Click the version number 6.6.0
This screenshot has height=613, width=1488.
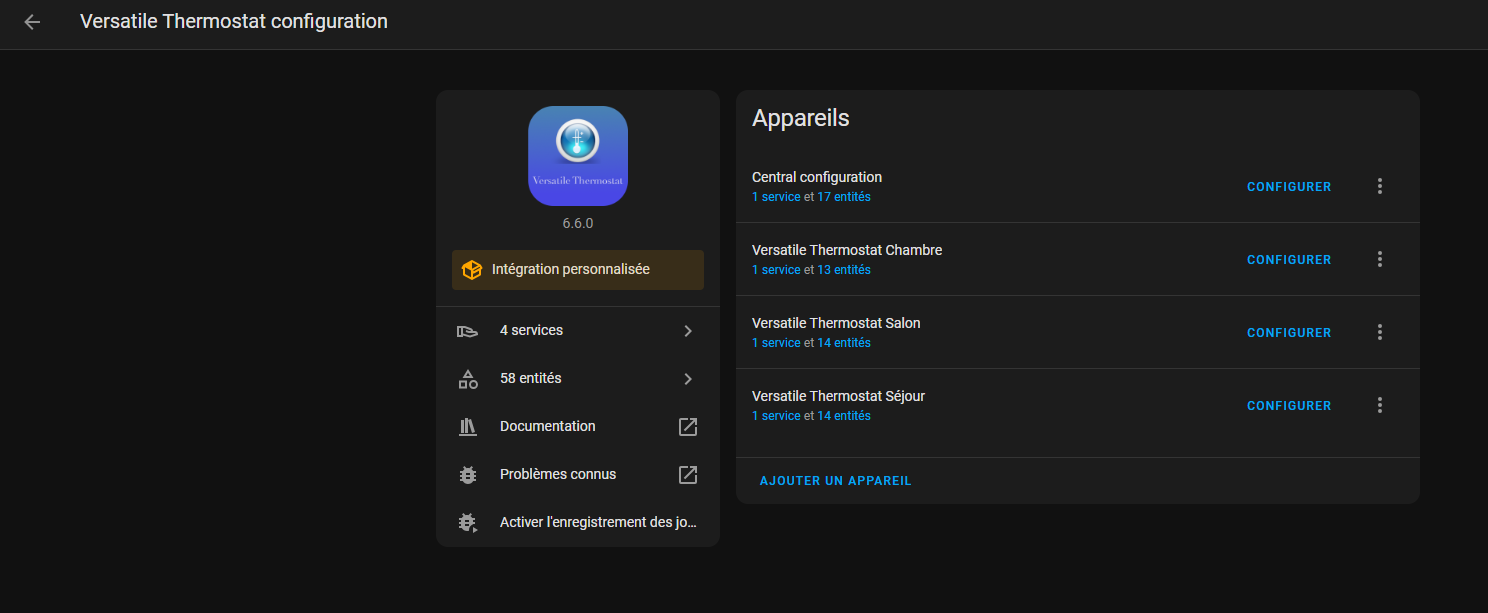point(578,223)
